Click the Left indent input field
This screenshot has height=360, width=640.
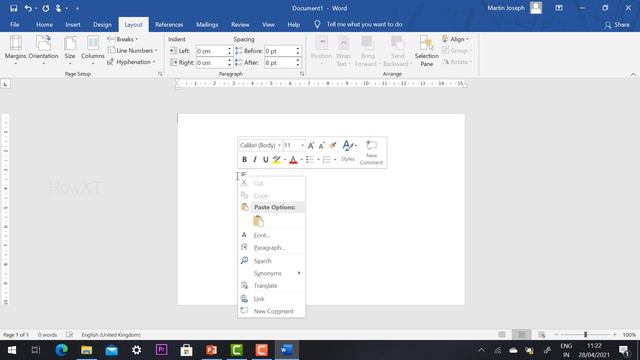point(211,51)
